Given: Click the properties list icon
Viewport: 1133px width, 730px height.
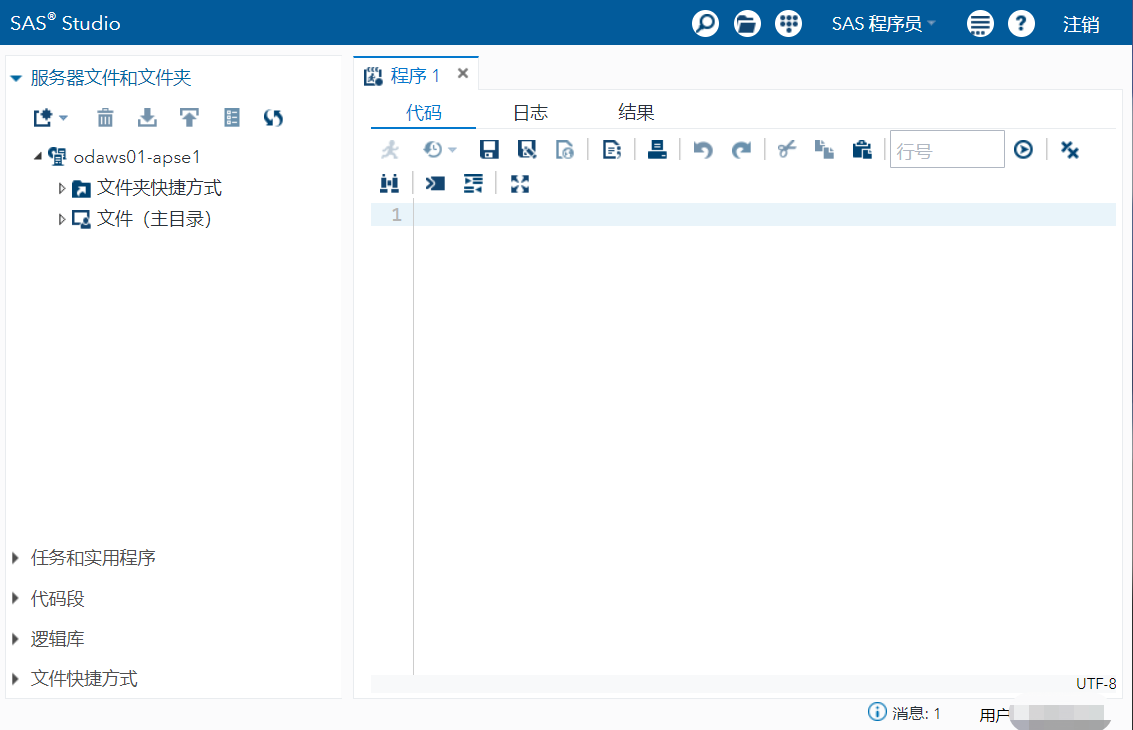Looking at the screenshot, I should pos(232,117).
